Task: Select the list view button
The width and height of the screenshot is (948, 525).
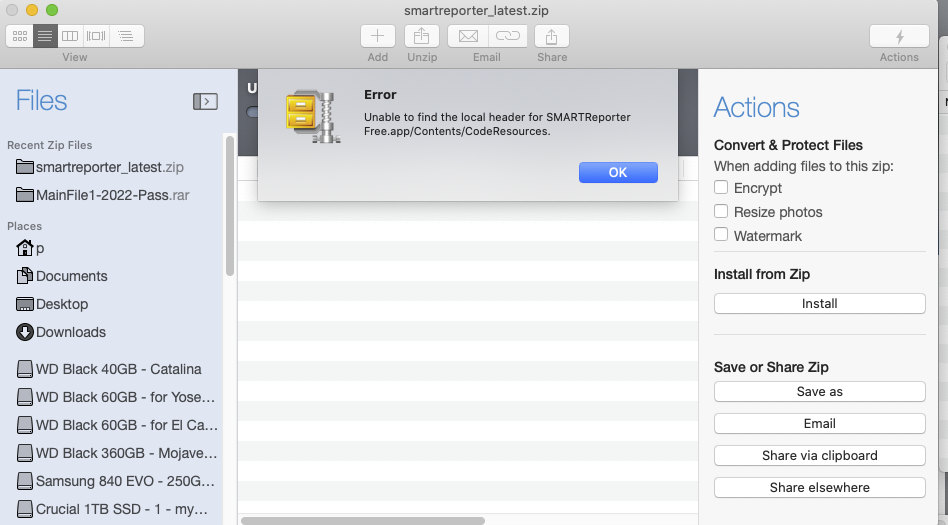Action: (x=45, y=36)
